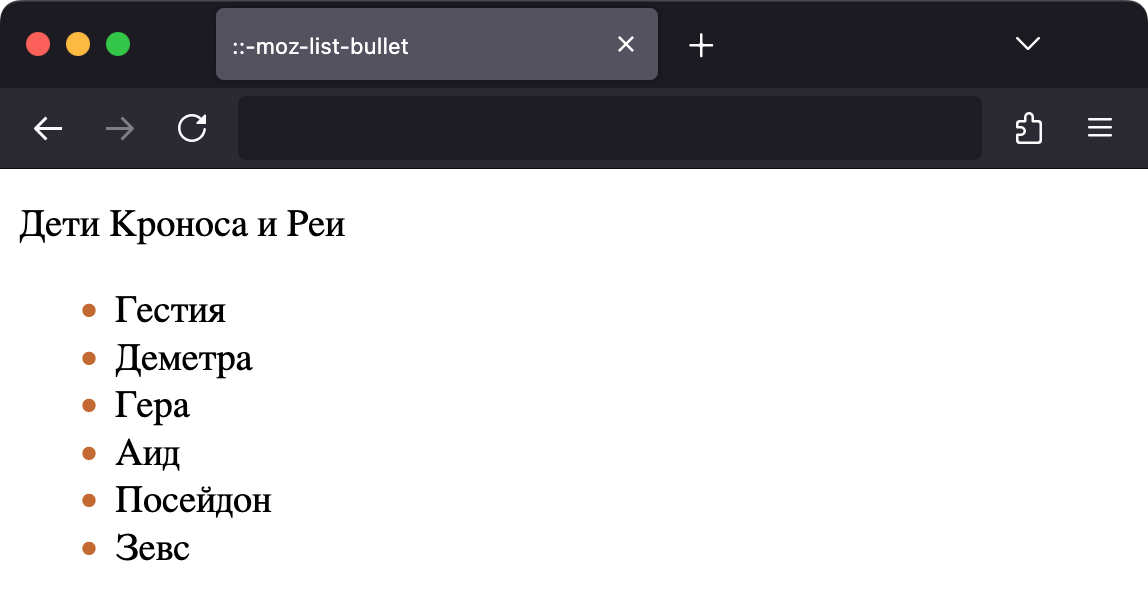Click the heading Дети Кроноса и Реи

(x=182, y=224)
